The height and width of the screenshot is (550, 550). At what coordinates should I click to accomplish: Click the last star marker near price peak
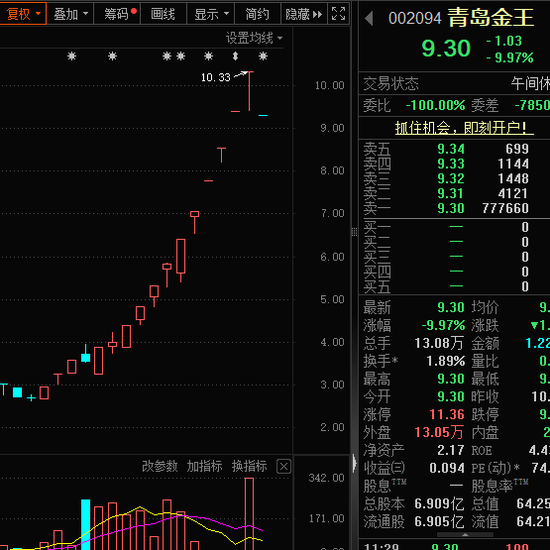263,56
